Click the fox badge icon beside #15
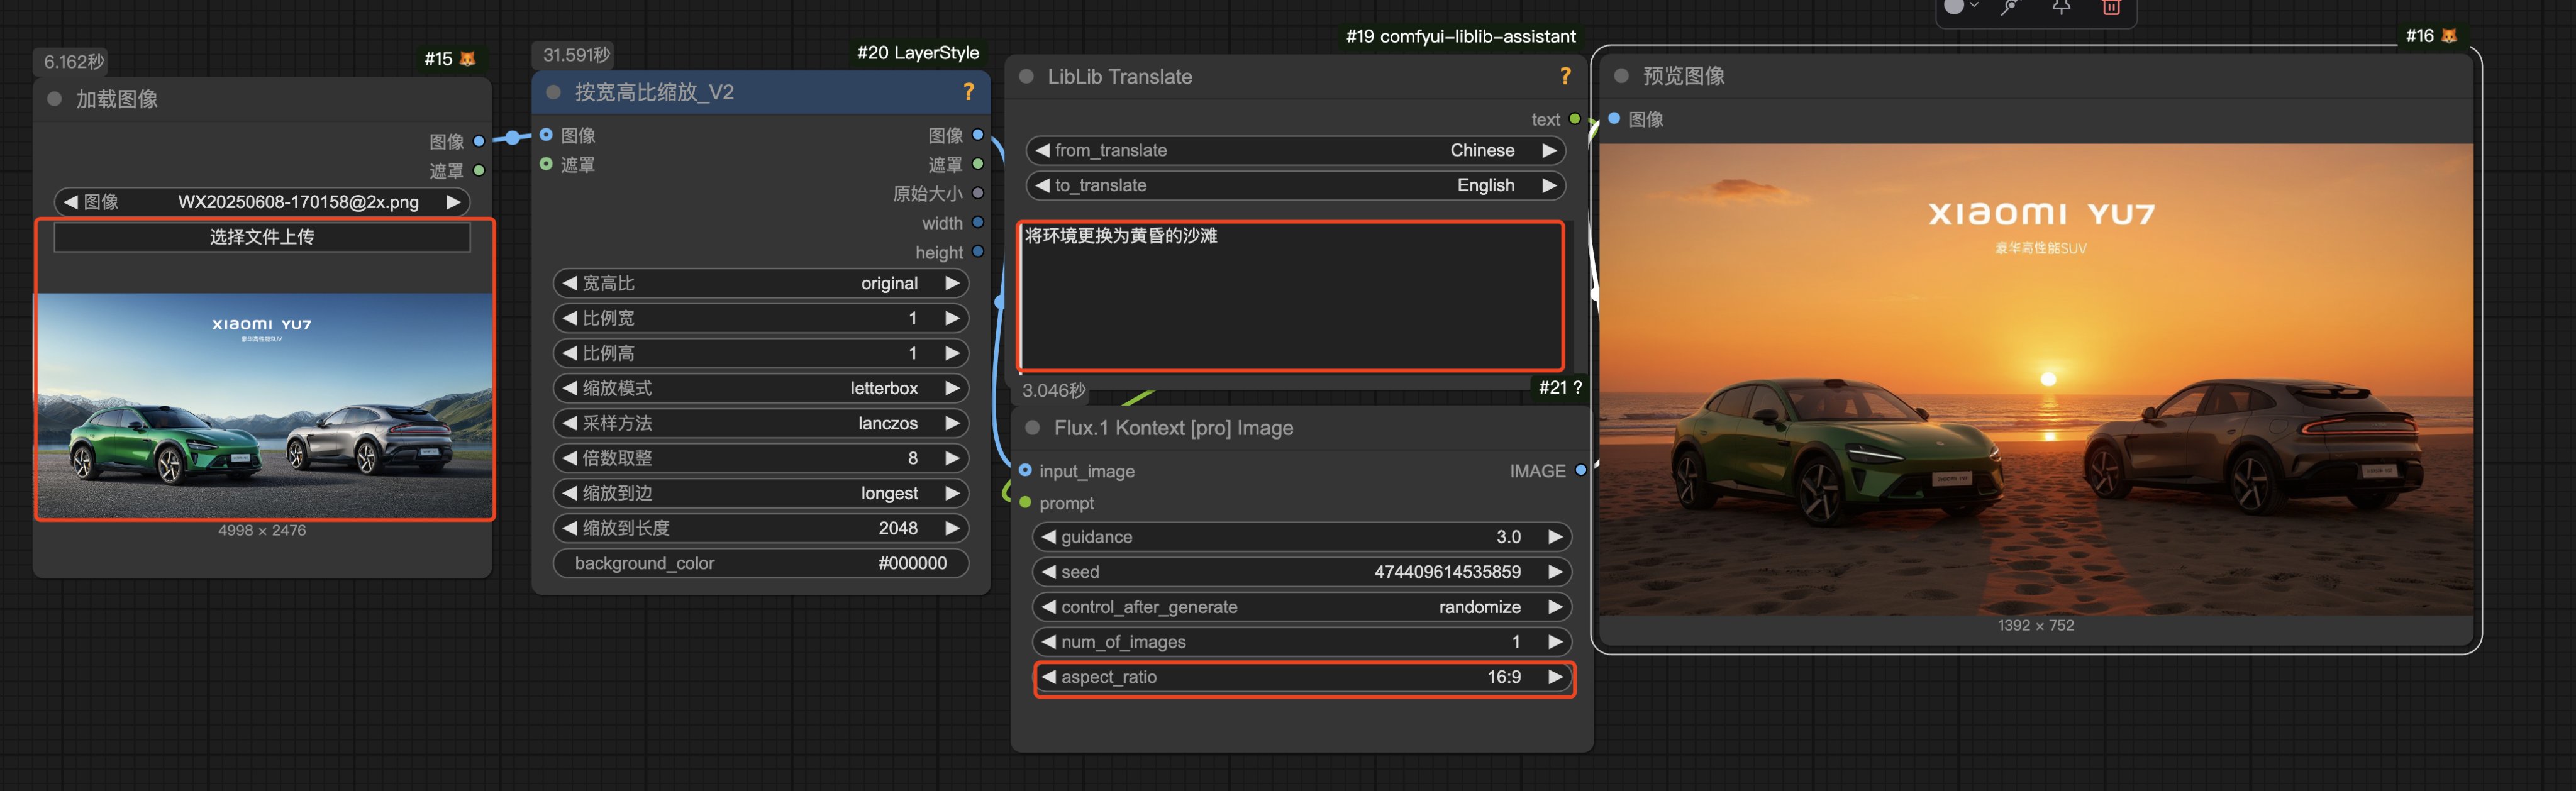The image size is (2576, 791). [x=467, y=59]
